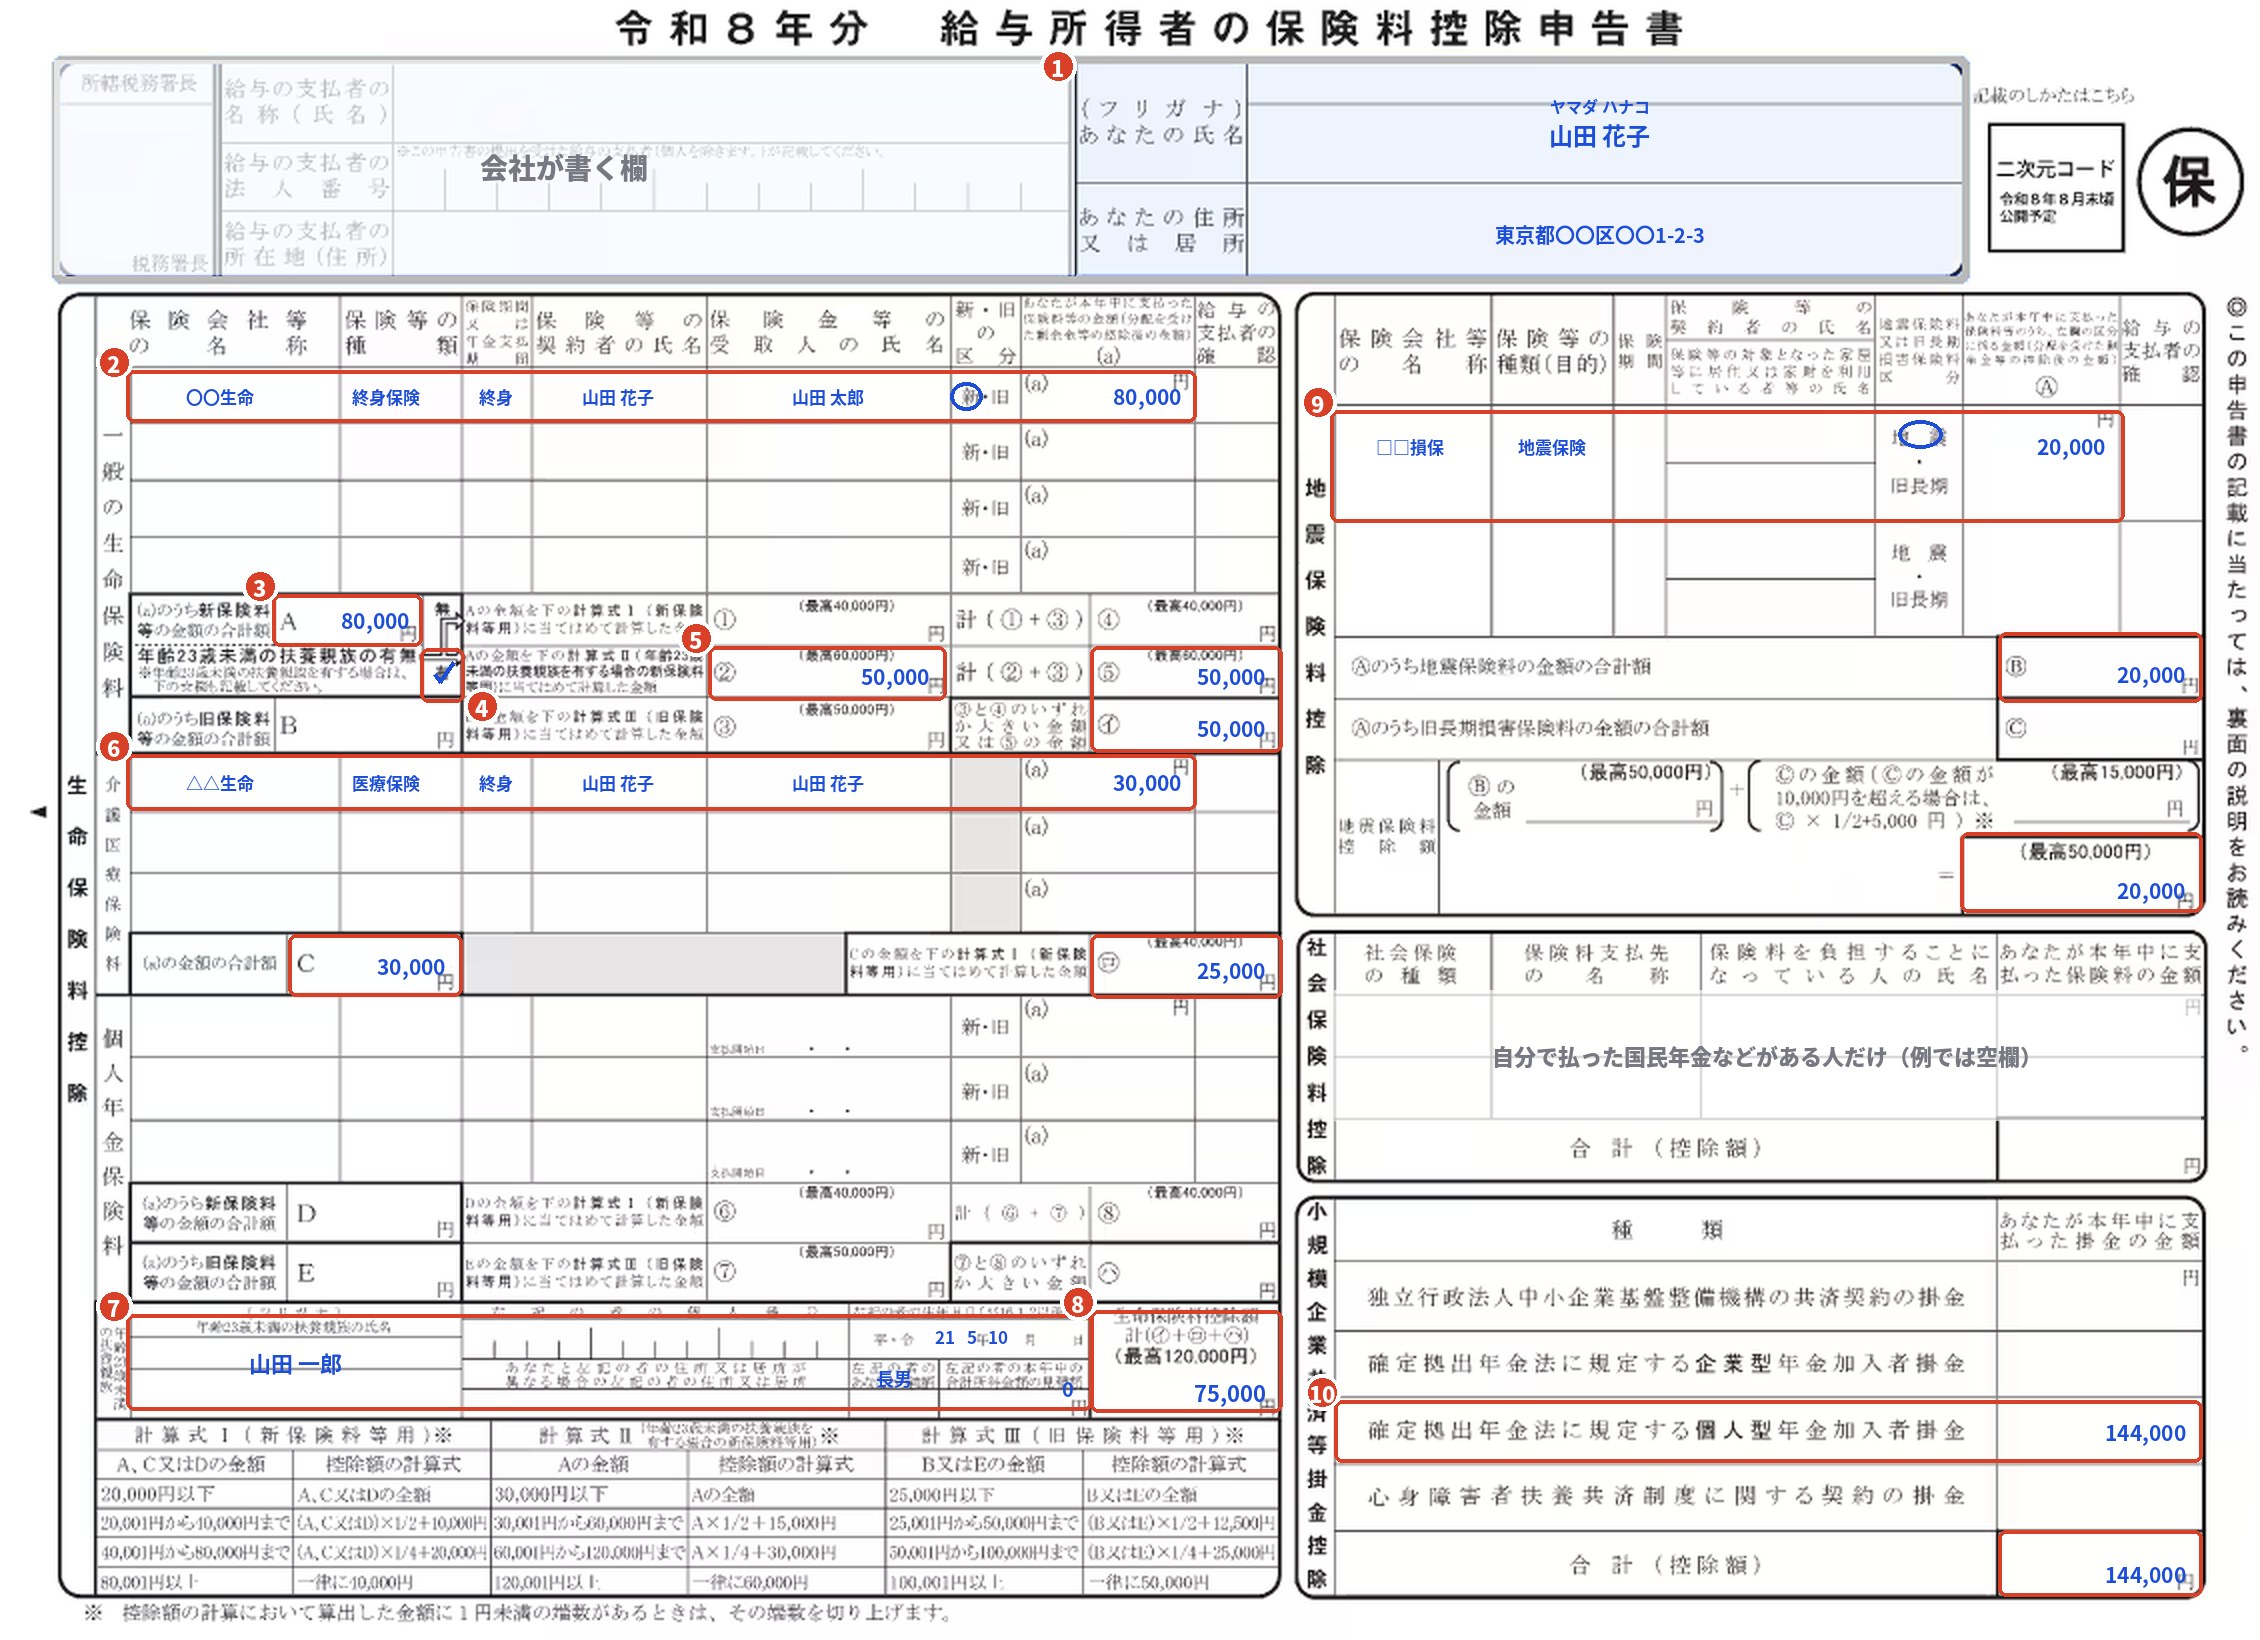
Task: Click the furigana ヤマダ ハナコ
Action: (1599, 107)
